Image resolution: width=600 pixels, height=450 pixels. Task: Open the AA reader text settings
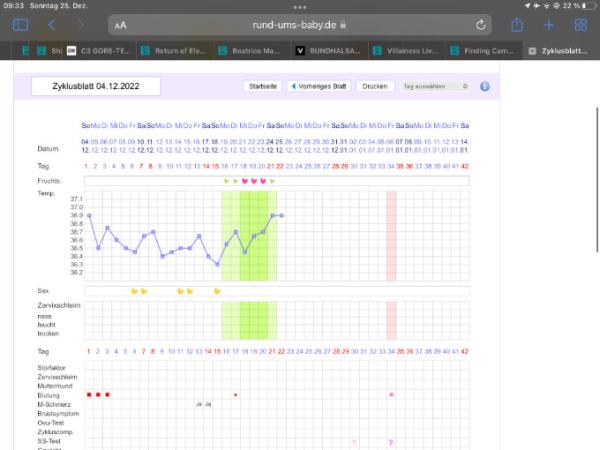(x=121, y=26)
